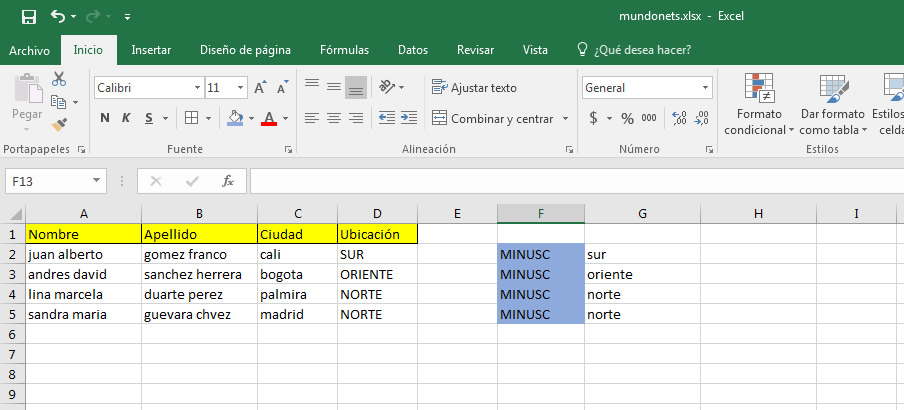The image size is (904, 410).
Task: Apply cell borders icon
Action: (x=191, y=118)
